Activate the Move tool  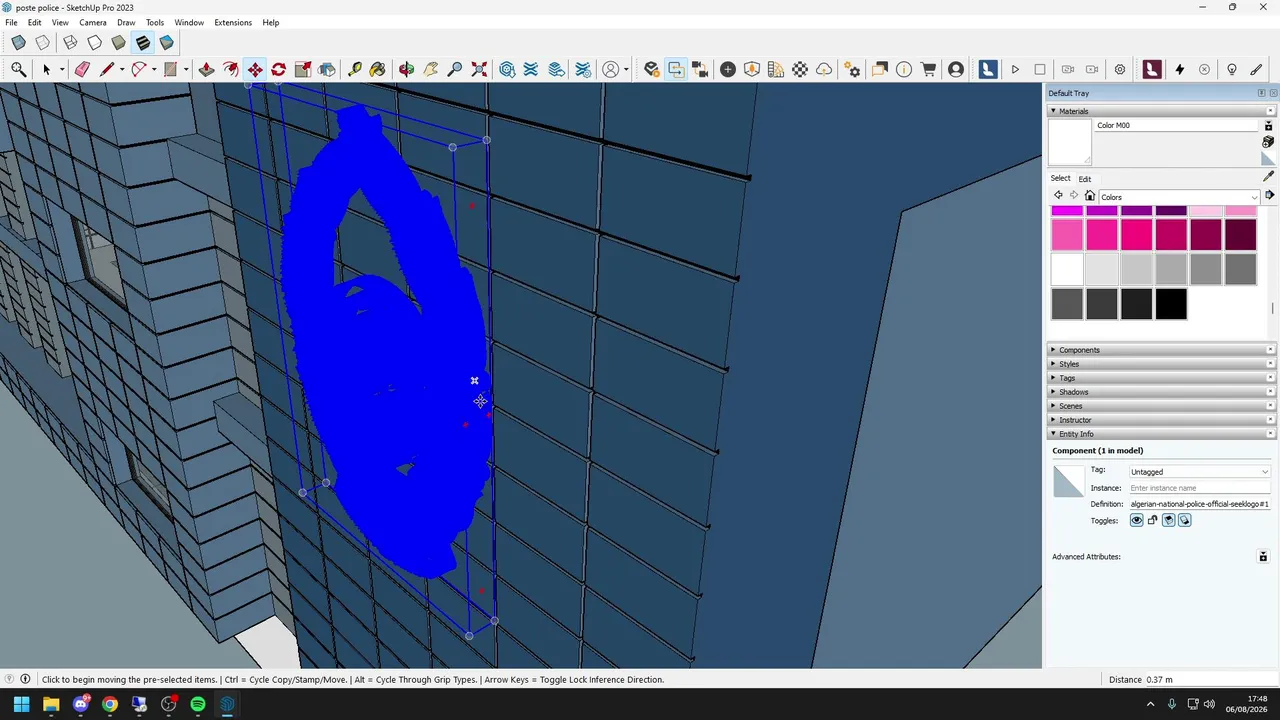coord(255,69)
